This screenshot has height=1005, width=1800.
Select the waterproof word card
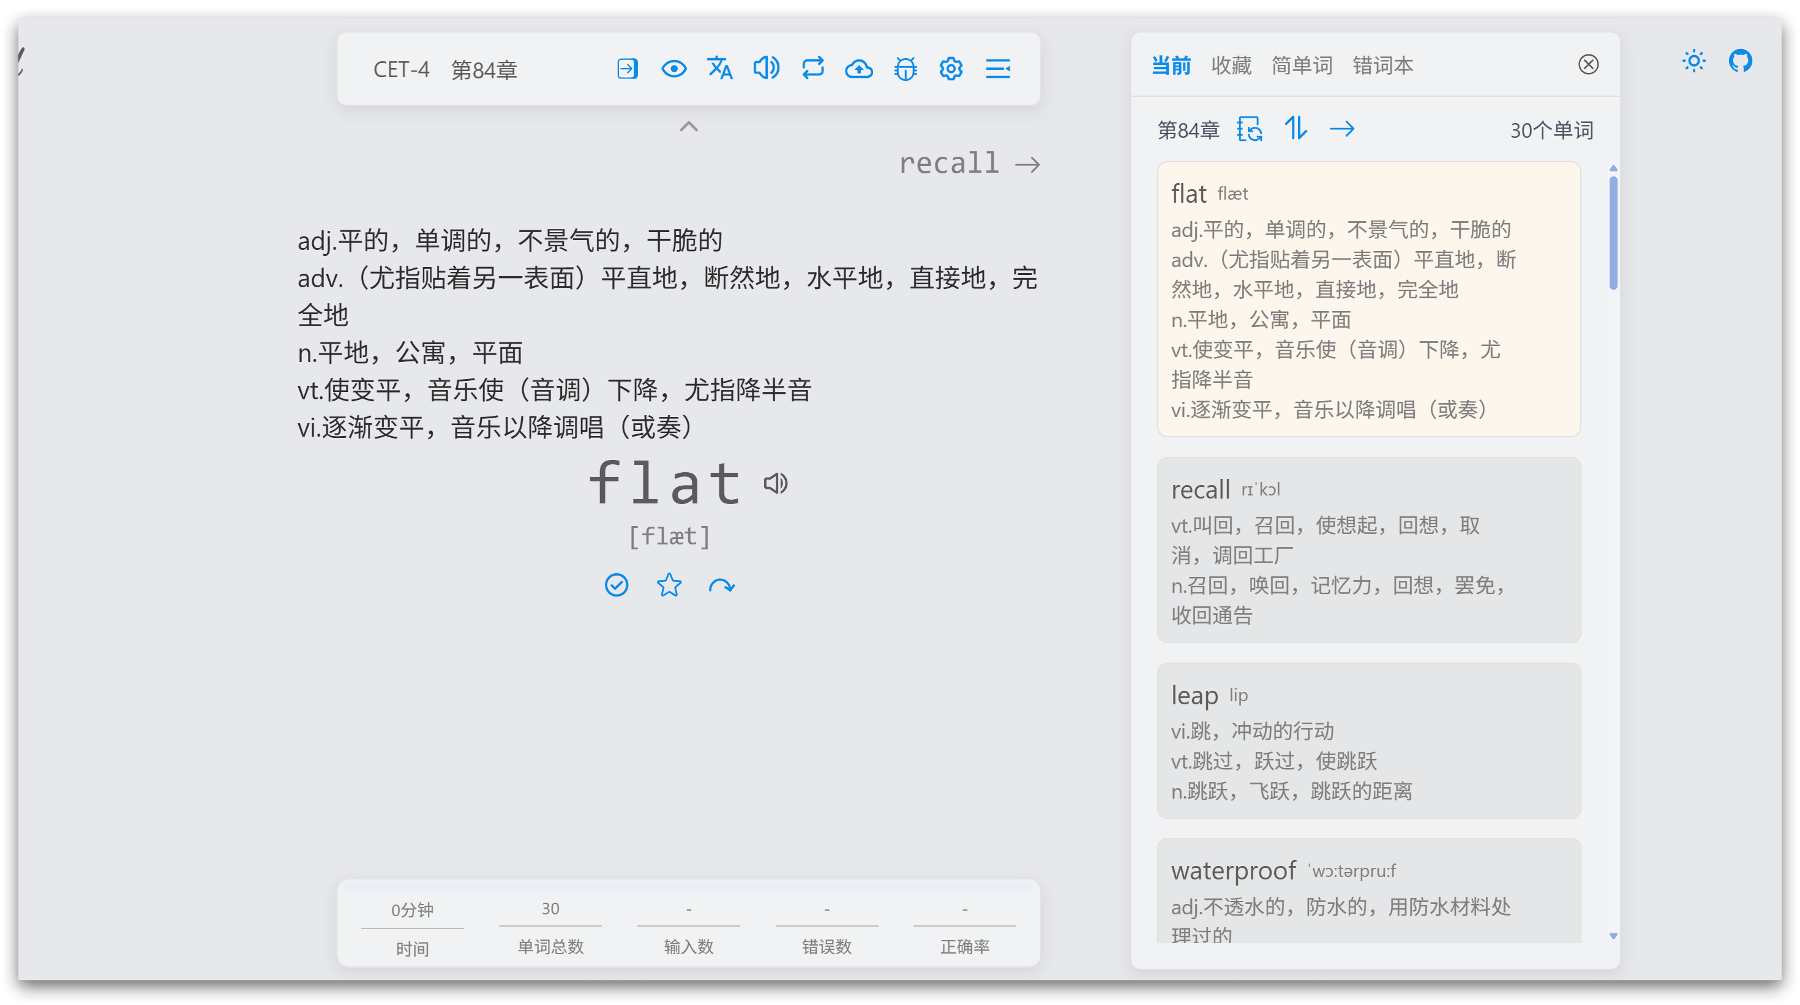(x=1369, y=891)
